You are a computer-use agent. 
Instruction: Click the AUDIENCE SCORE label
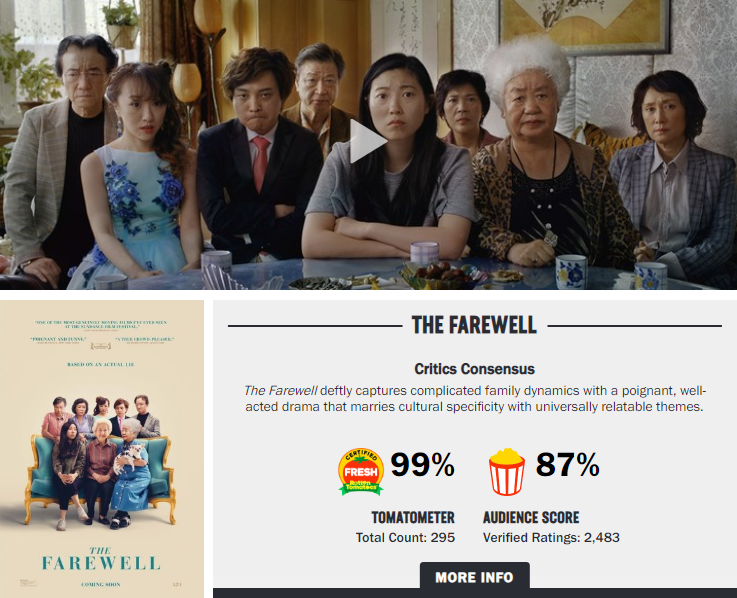[531, 518]
